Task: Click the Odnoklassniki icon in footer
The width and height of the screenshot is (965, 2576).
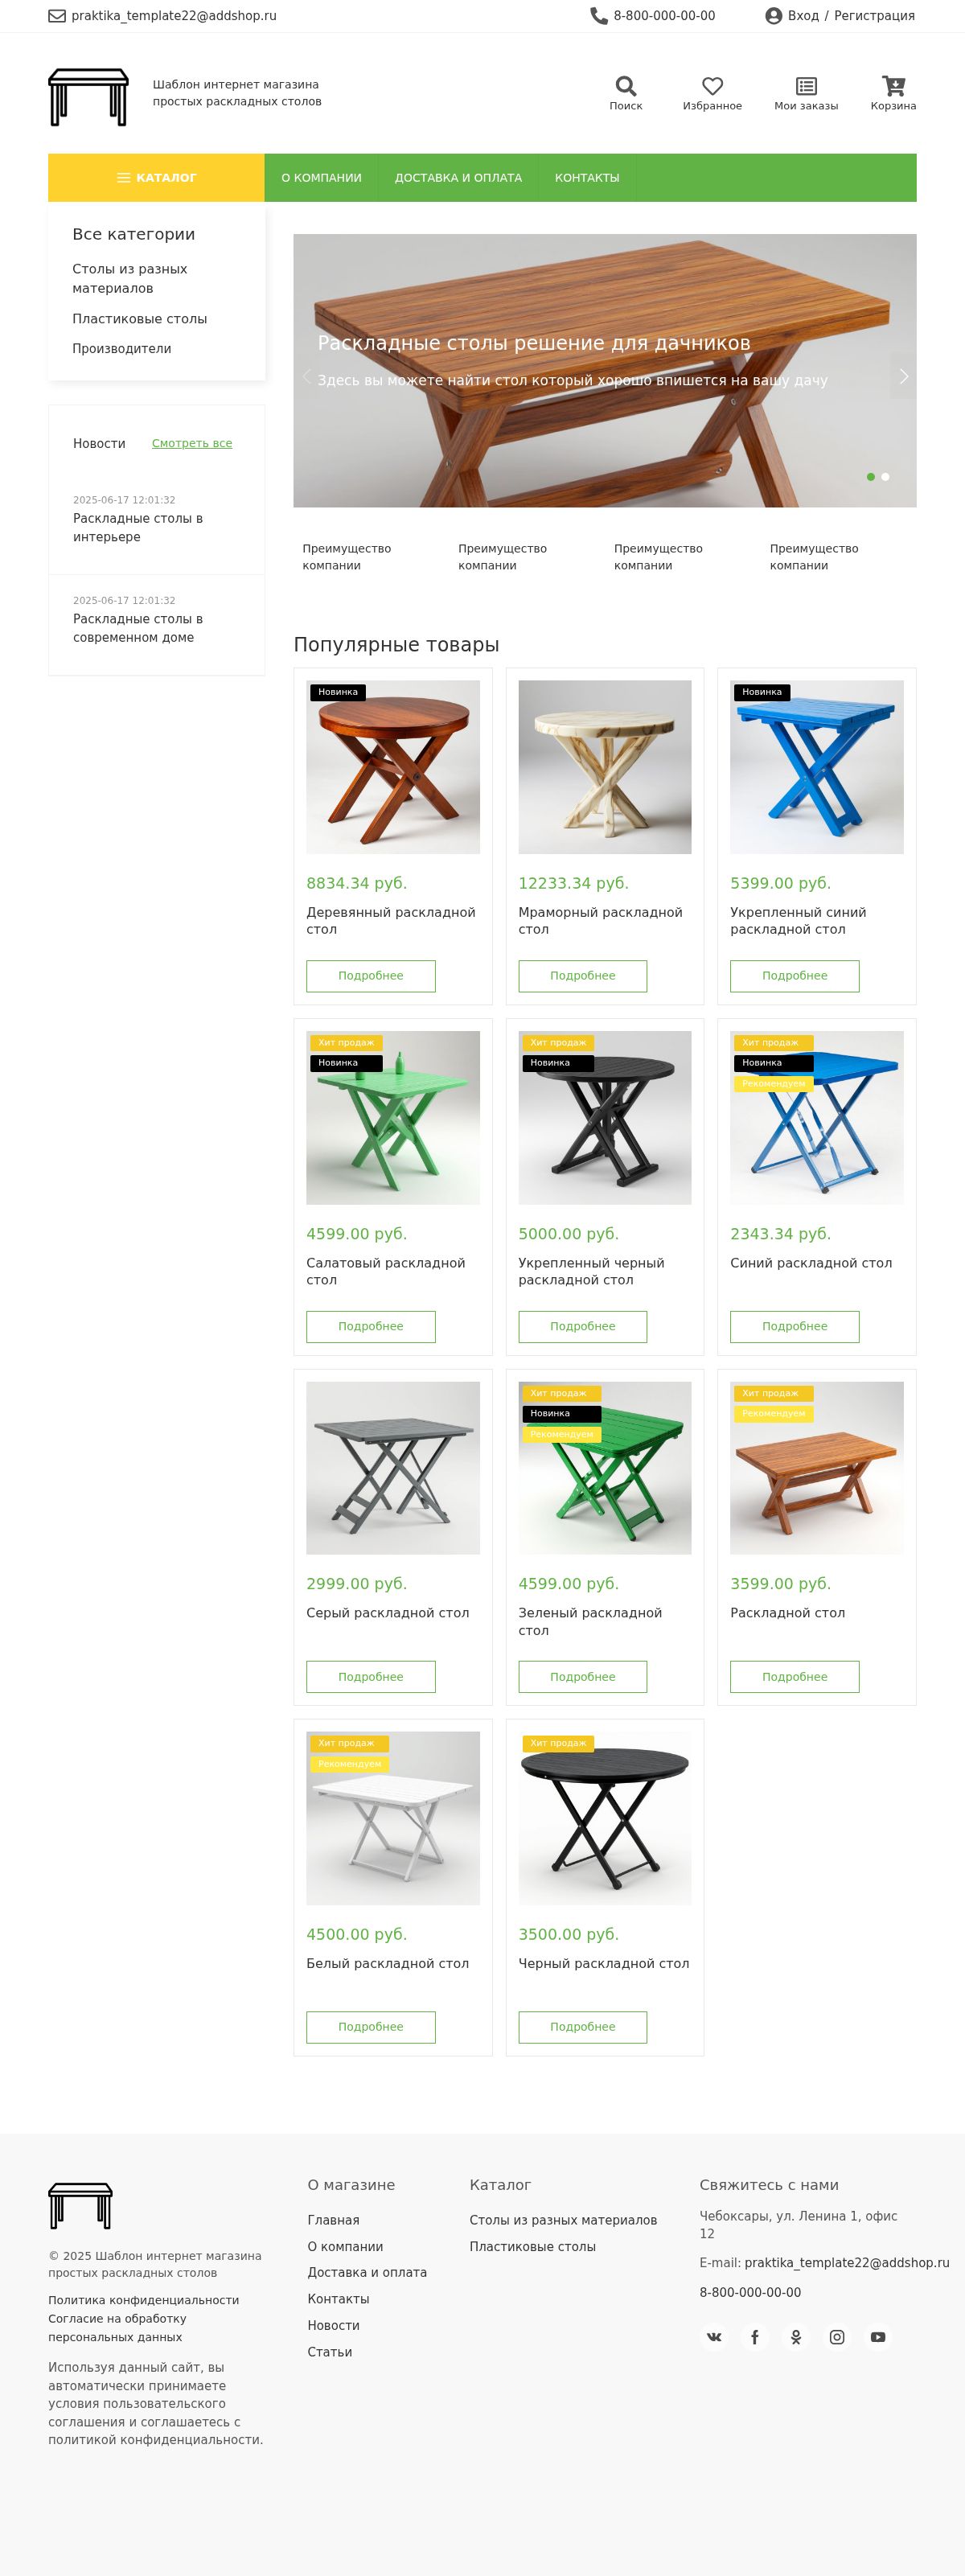Action: coord(796,2337)
